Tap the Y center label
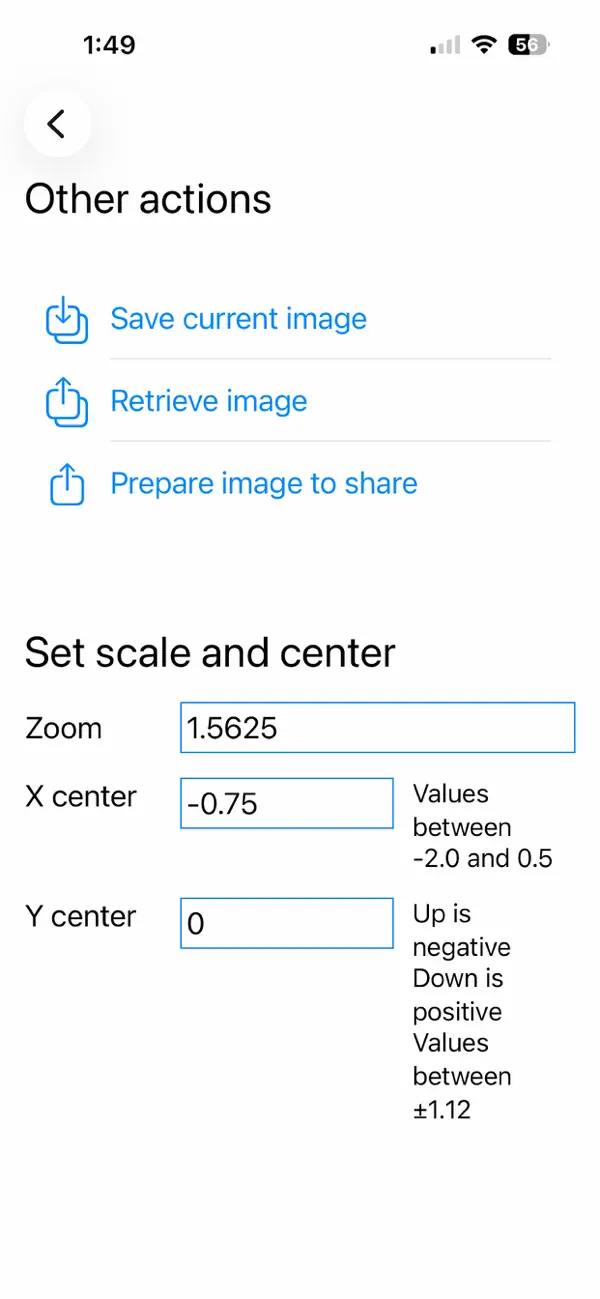600x1299 pixels. tap(81, 916)
